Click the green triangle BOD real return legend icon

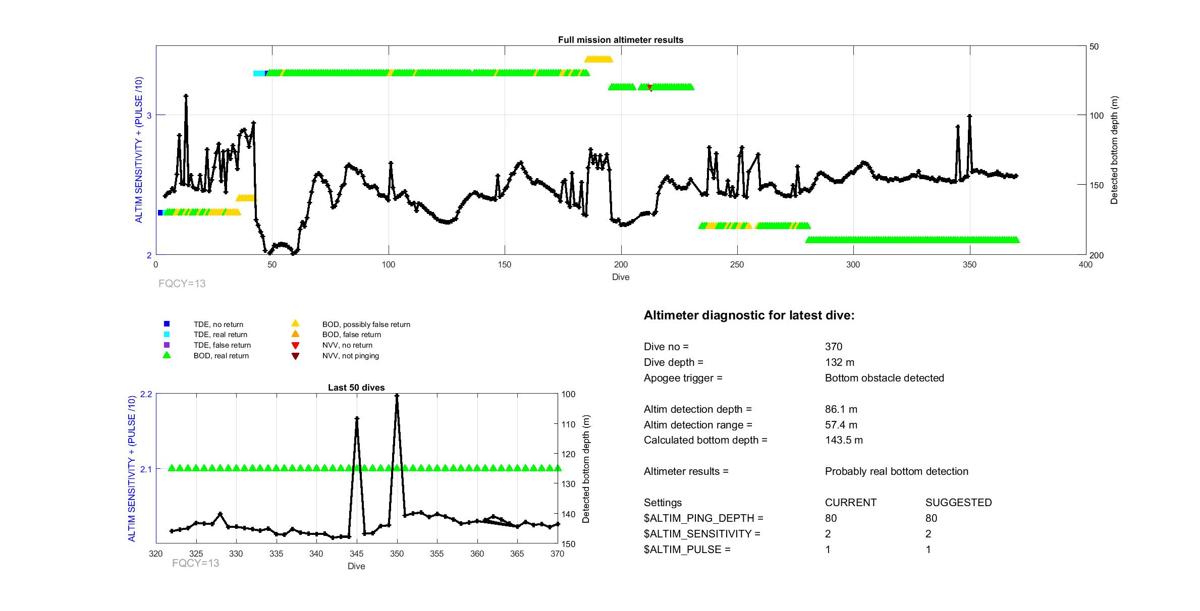pos(167,355)
